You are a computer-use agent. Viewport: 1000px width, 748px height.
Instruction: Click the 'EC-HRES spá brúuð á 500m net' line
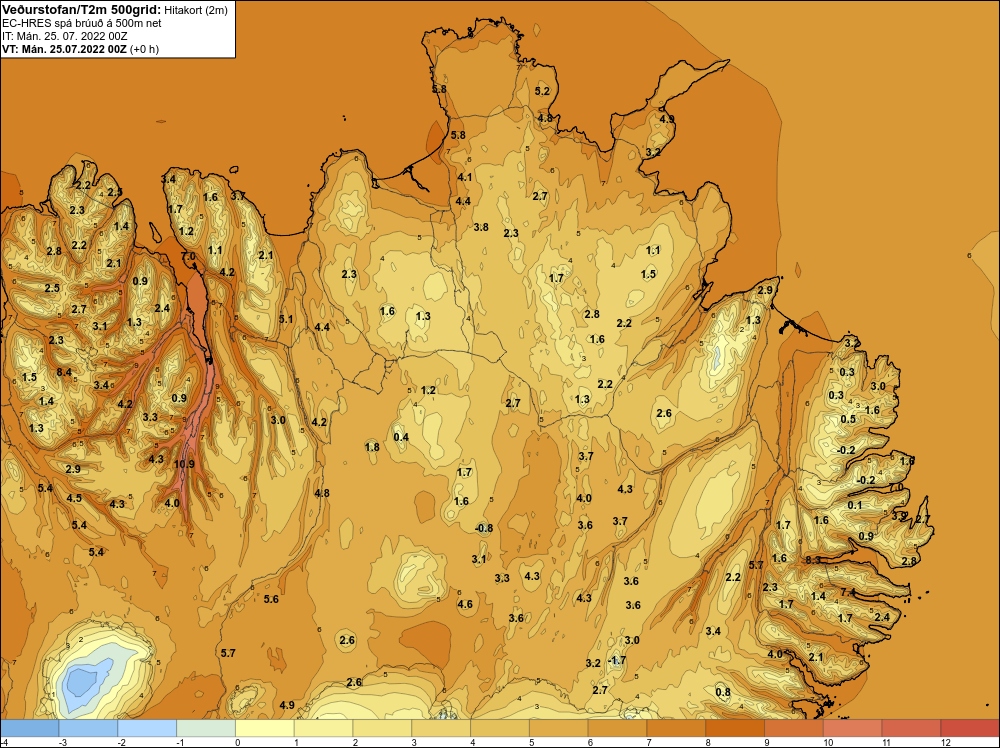[x=82, y=24]
